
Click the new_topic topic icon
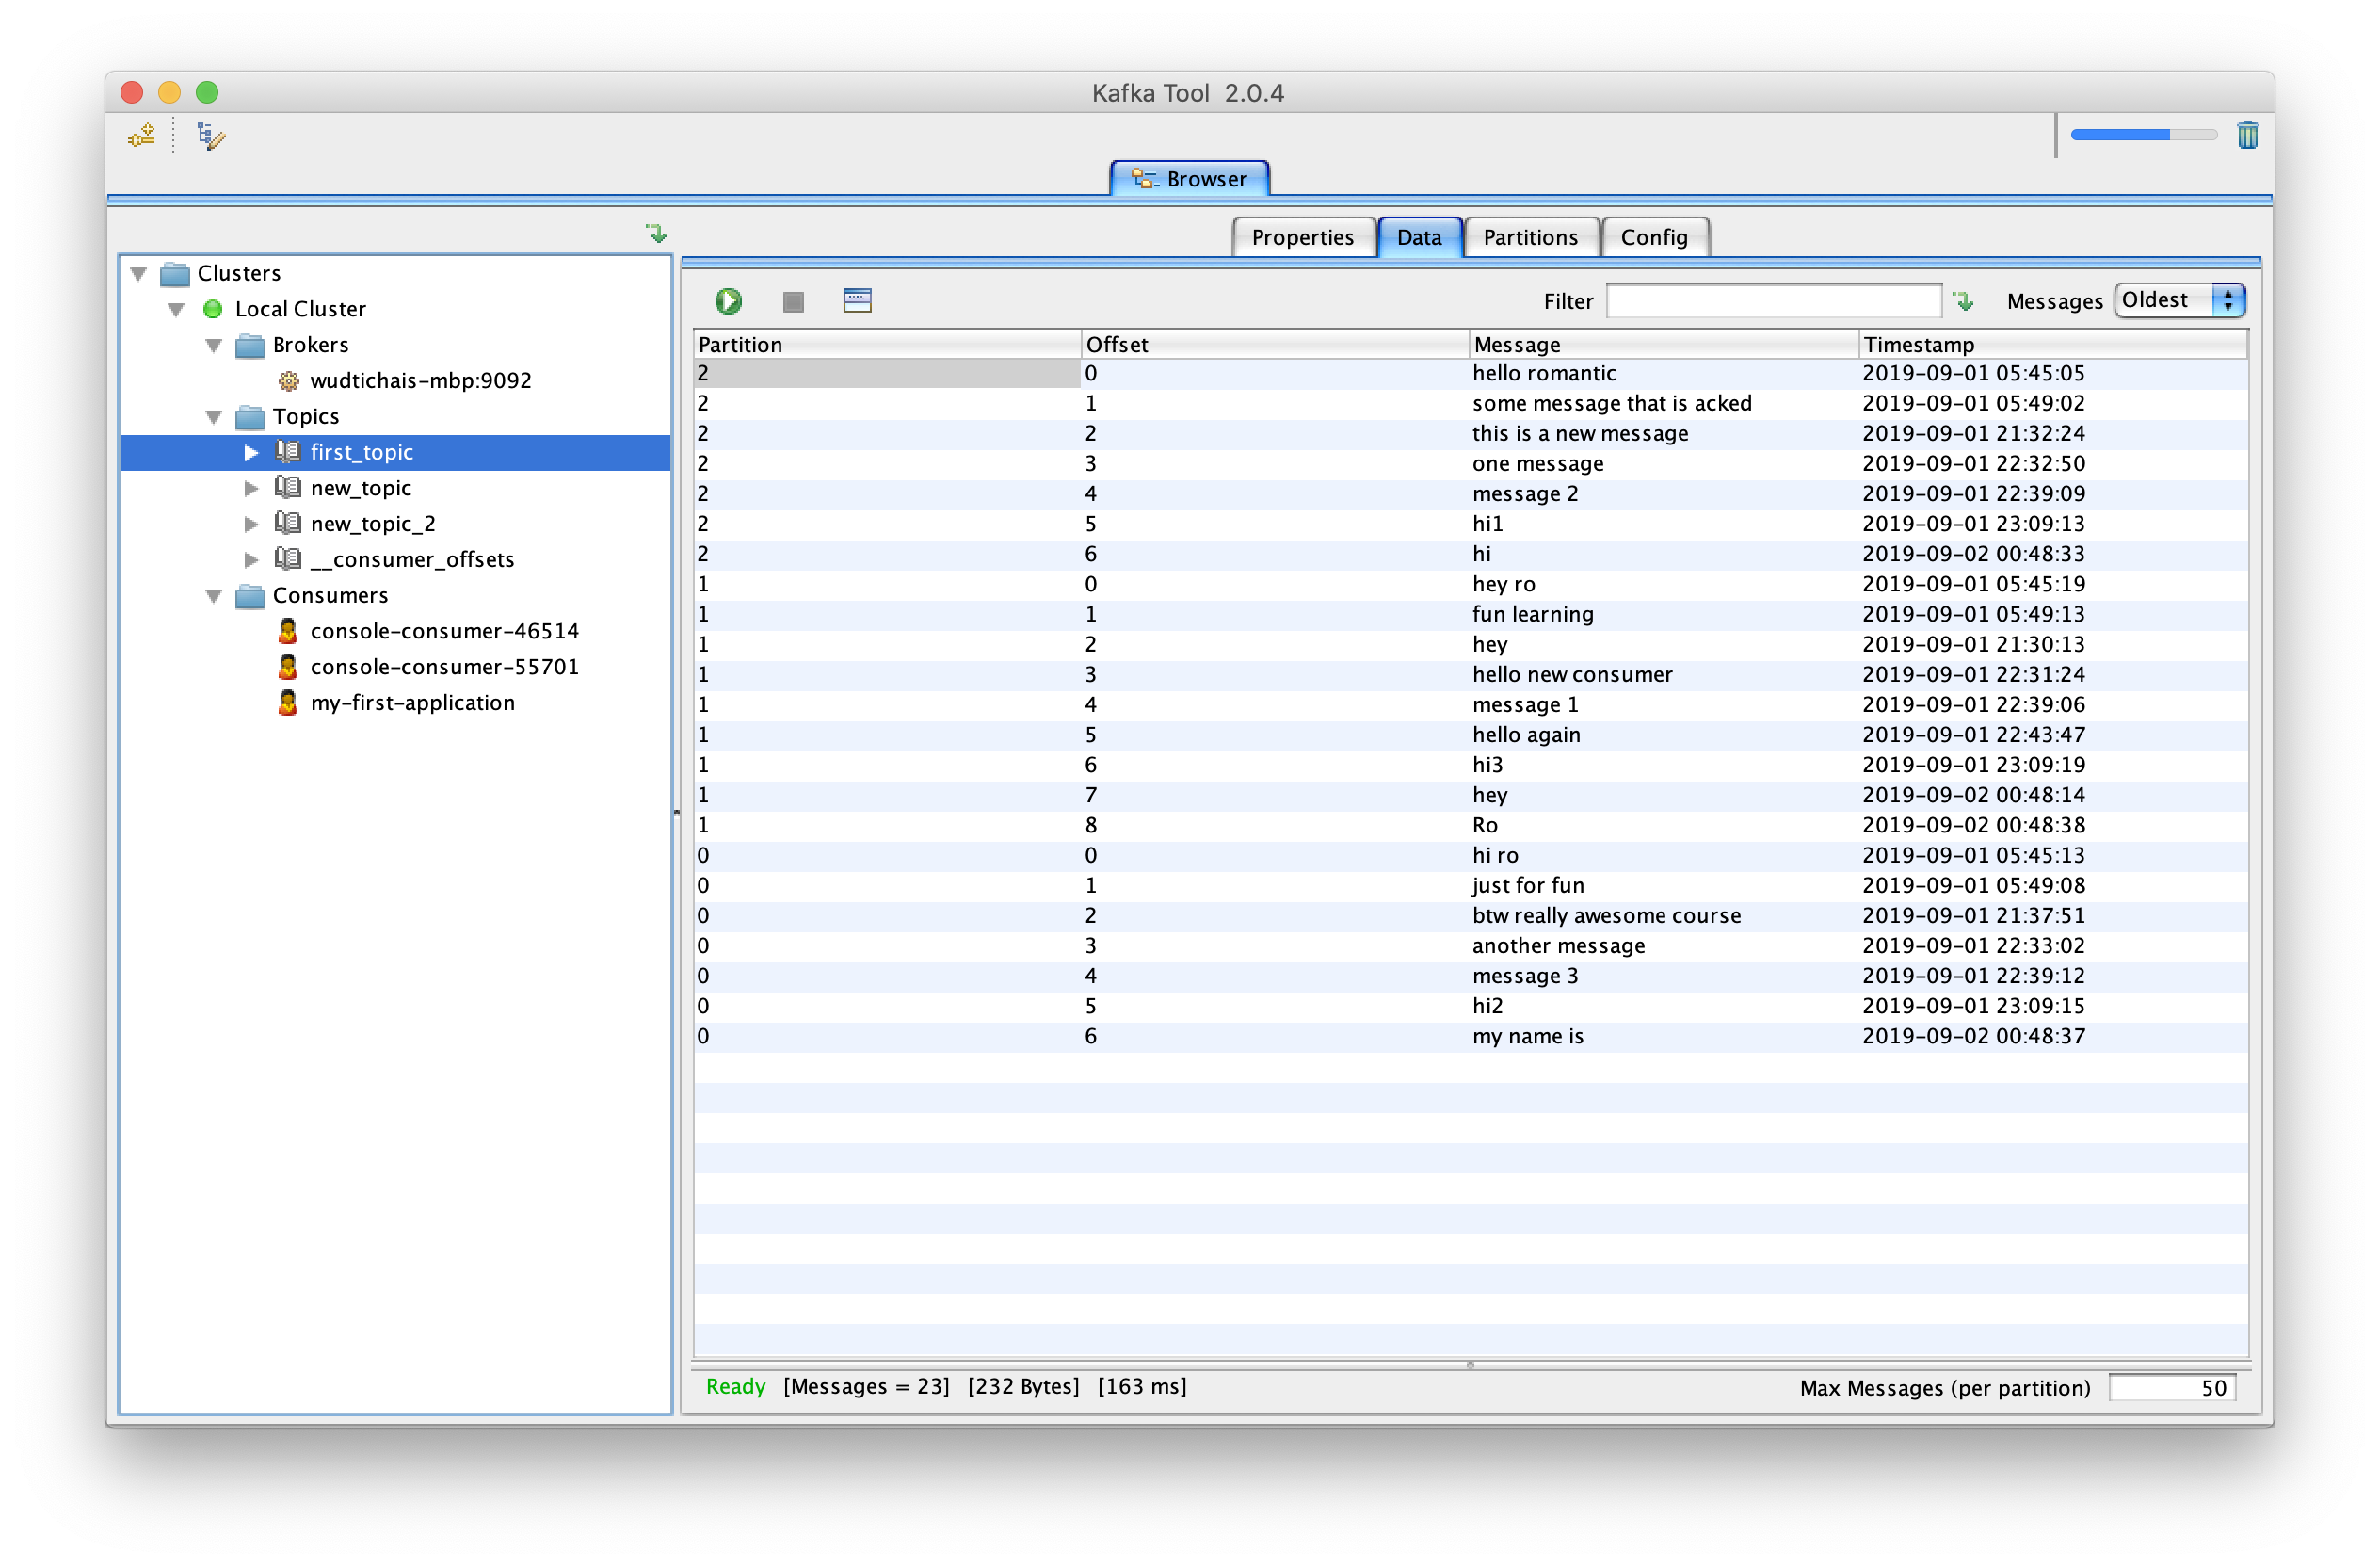tap(288, 488)
